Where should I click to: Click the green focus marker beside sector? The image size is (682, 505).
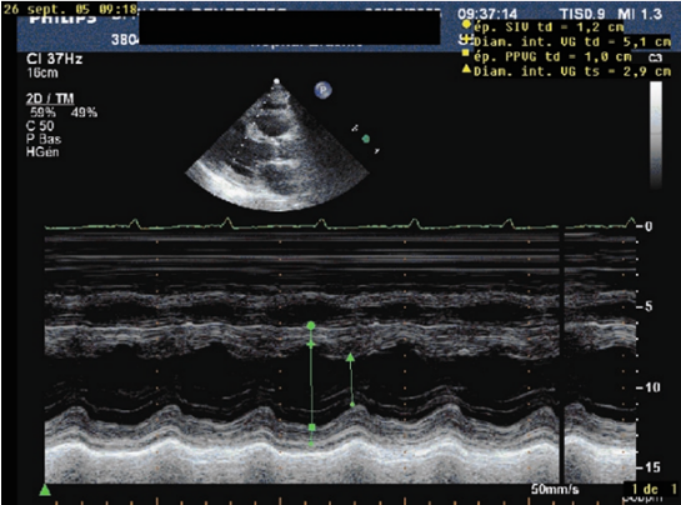(x=366, y=139)
